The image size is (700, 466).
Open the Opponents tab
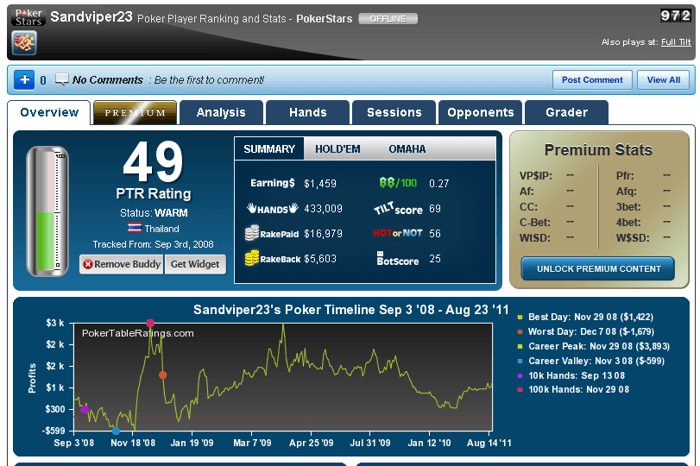tap(480, 112)
